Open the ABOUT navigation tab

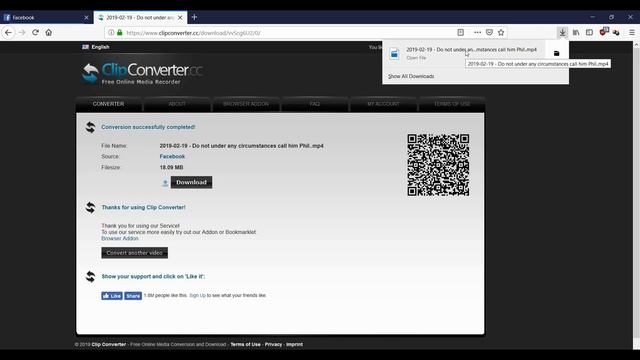pyautogui.click(x=177, y=104)
